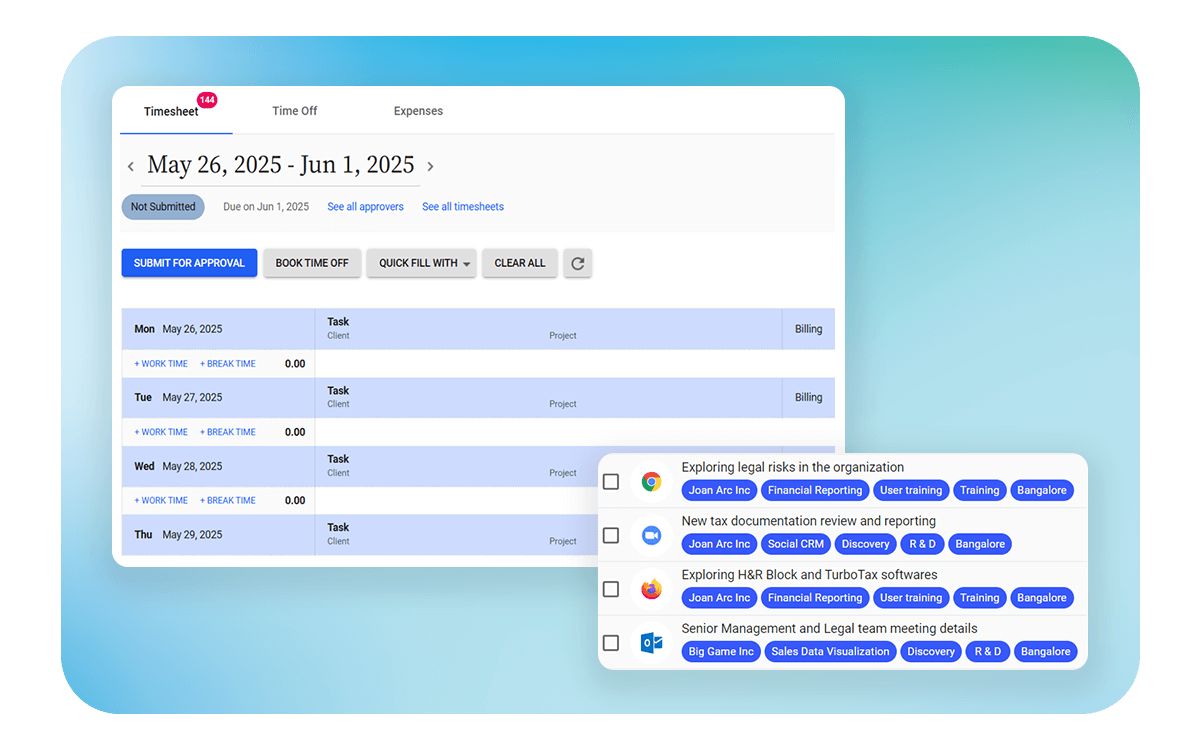
Task: Add break time for Tuesday May 27
Action: point(228,432)
